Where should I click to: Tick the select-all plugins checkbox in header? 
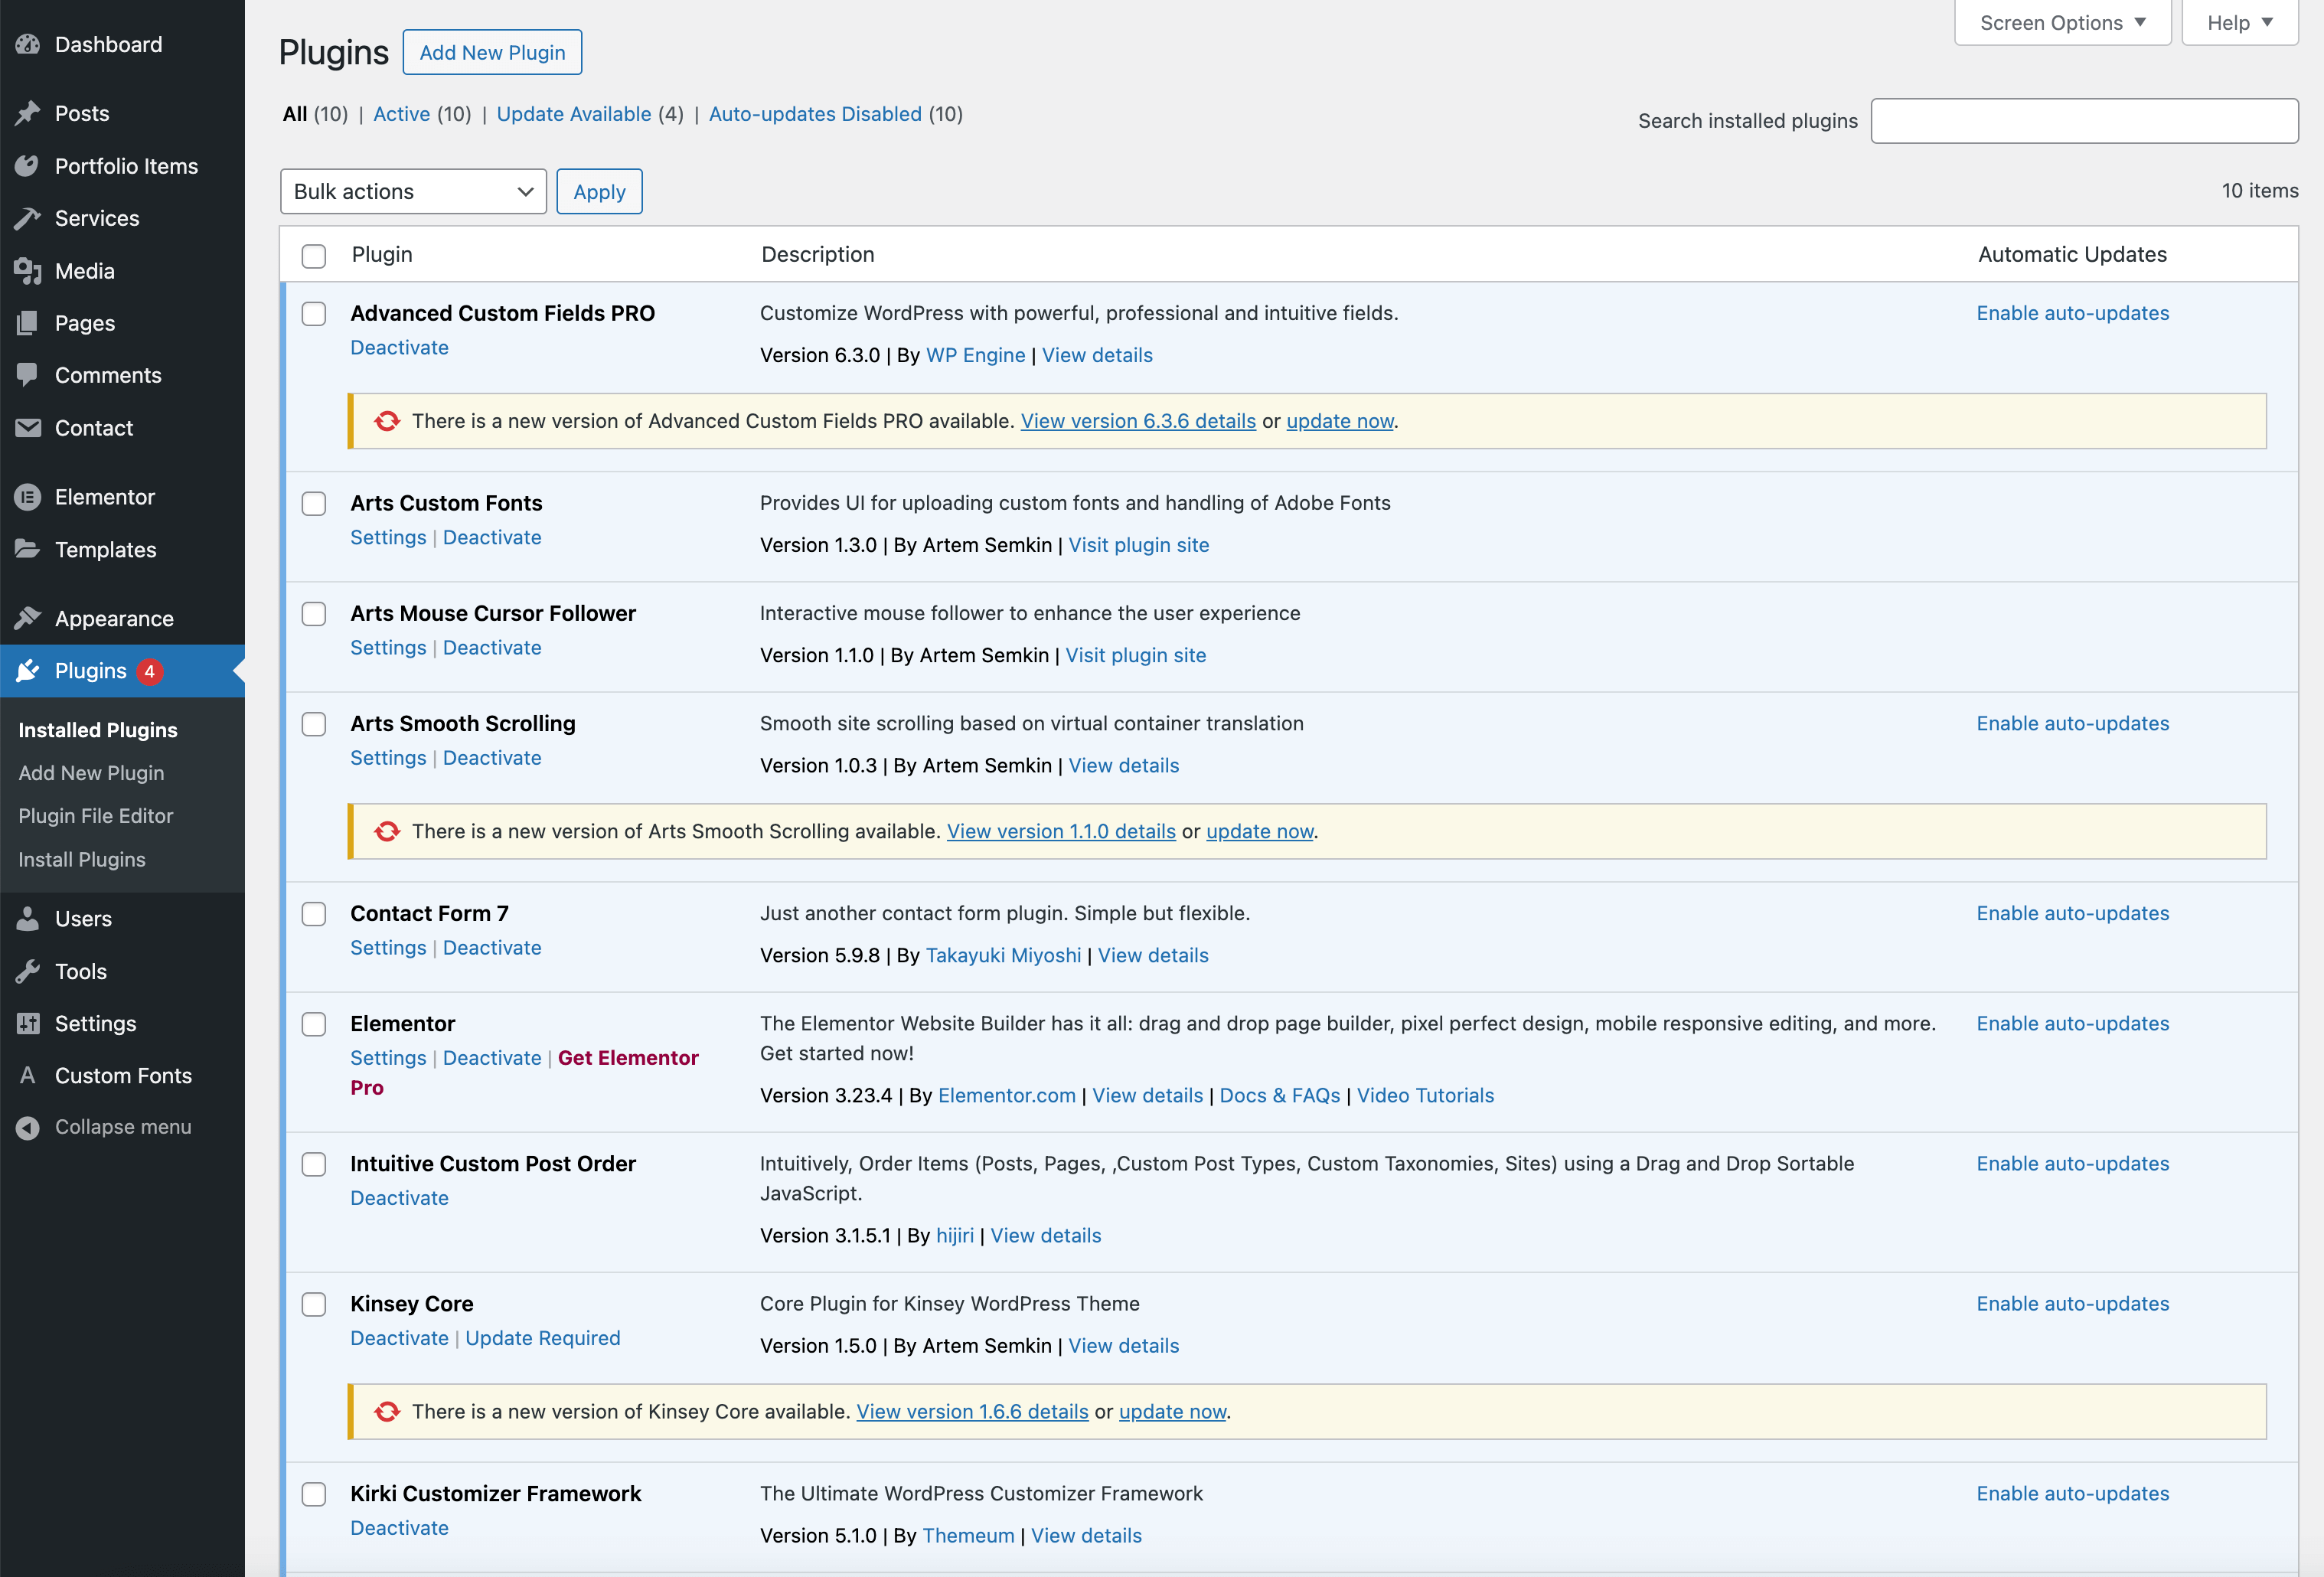(x=314, y=256)
